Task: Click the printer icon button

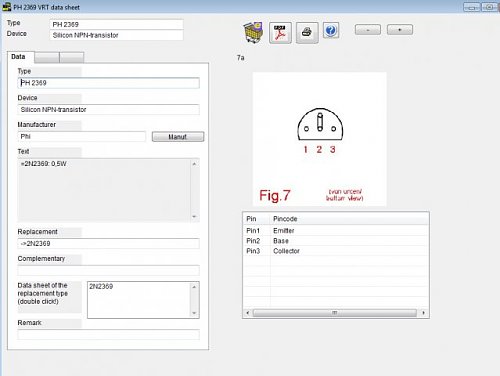Action: pyautogui.click(x=307, y=33)
